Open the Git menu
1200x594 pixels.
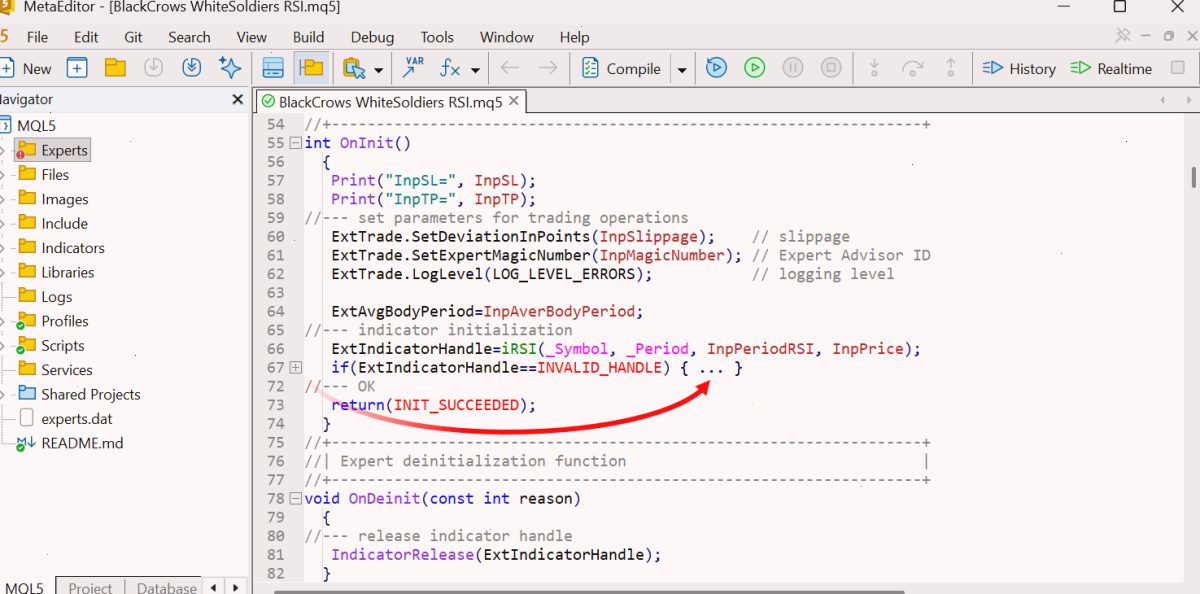point(134,37)
